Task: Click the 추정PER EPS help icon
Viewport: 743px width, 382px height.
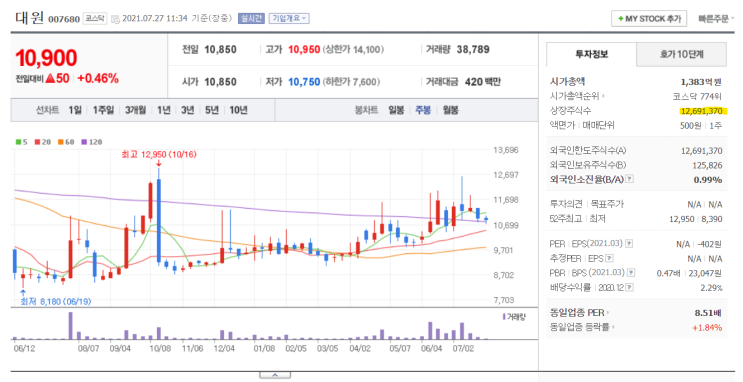Action: point(609,258)
